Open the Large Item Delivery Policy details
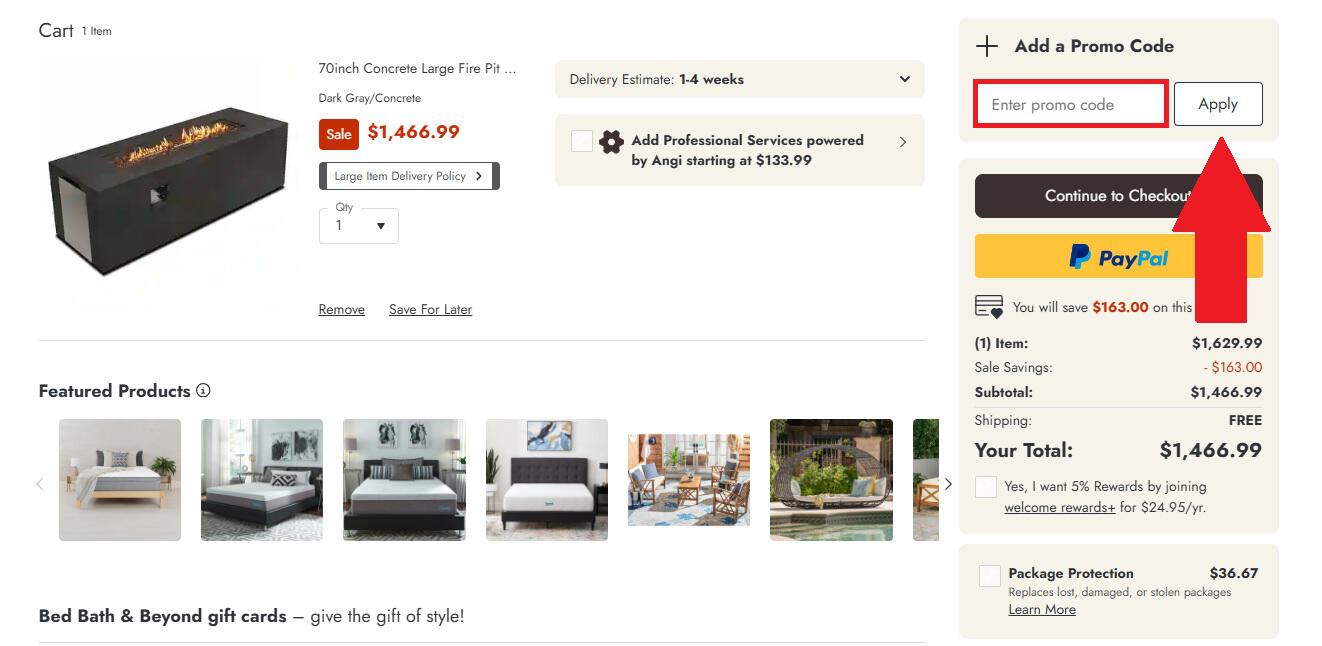 click(409, 175)
